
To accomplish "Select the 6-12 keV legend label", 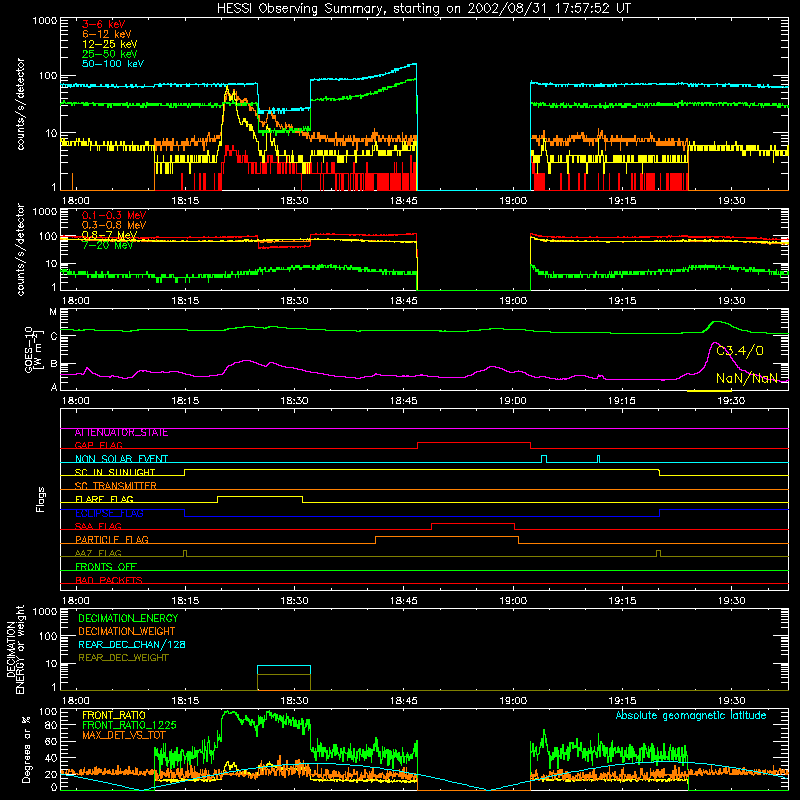I will (107, 34).
